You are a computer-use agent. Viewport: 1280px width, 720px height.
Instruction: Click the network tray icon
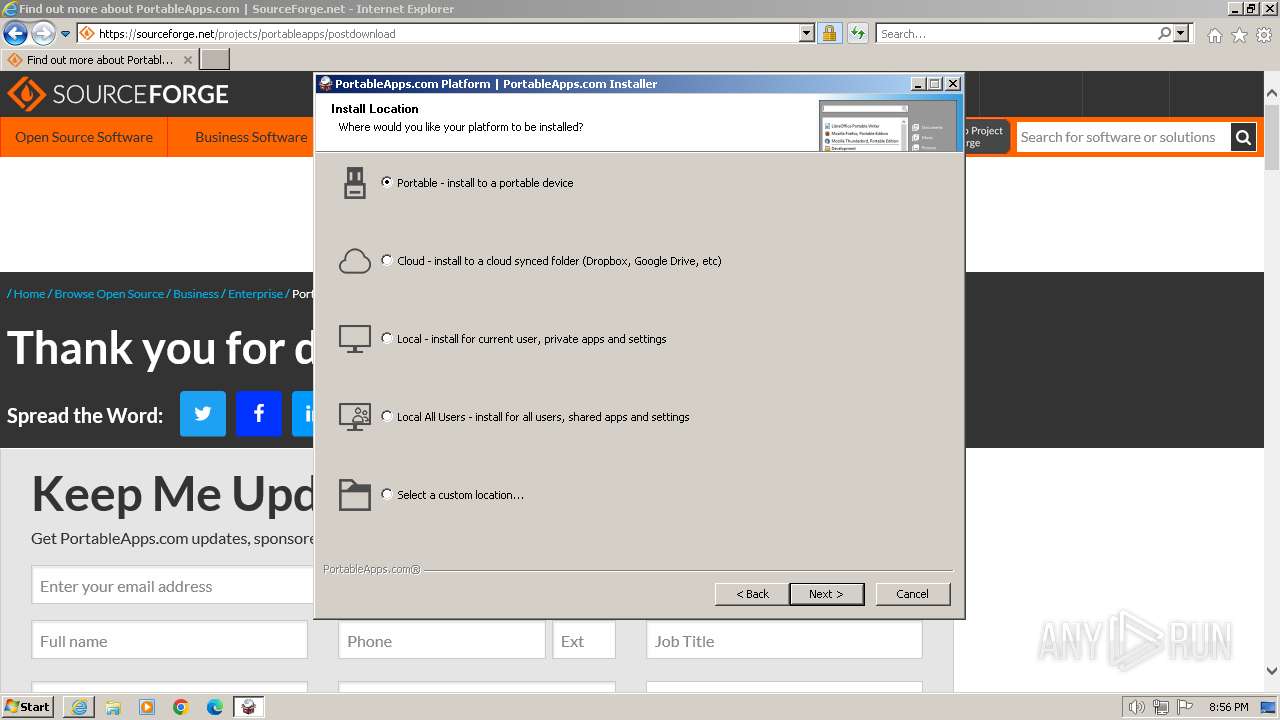pos(1161,707)
